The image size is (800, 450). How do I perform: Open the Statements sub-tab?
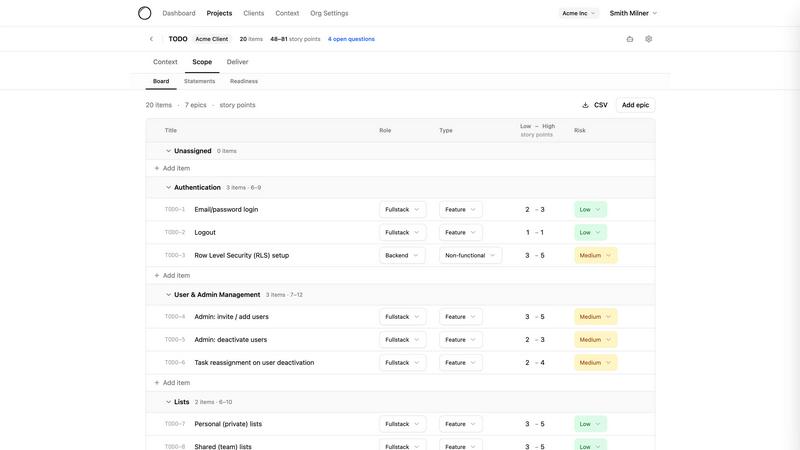click(x=199, y=81)
